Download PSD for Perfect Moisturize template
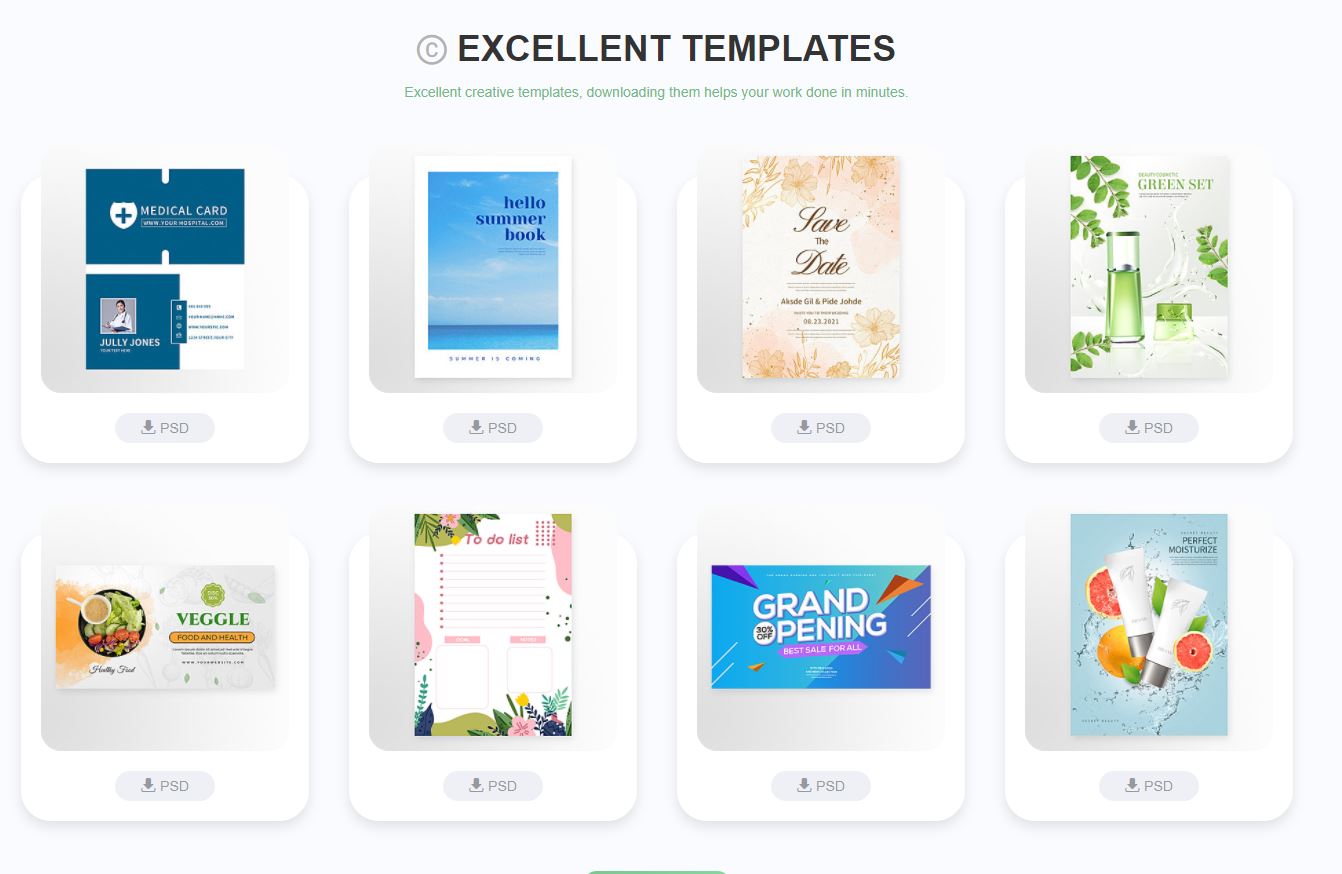The height and width of the screenshot is (874, 1342). (x=1149, y=786)
